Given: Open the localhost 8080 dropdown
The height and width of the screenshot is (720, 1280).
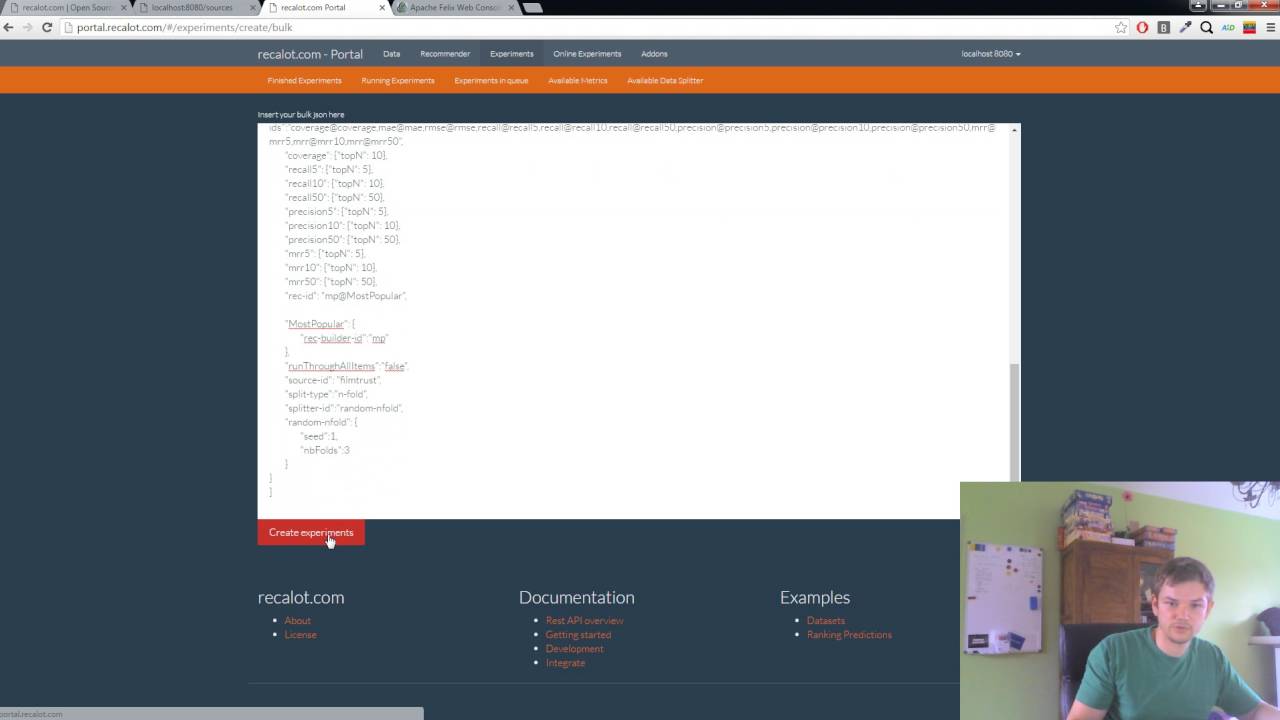Looking at the screenshot, I should point(991,54).
